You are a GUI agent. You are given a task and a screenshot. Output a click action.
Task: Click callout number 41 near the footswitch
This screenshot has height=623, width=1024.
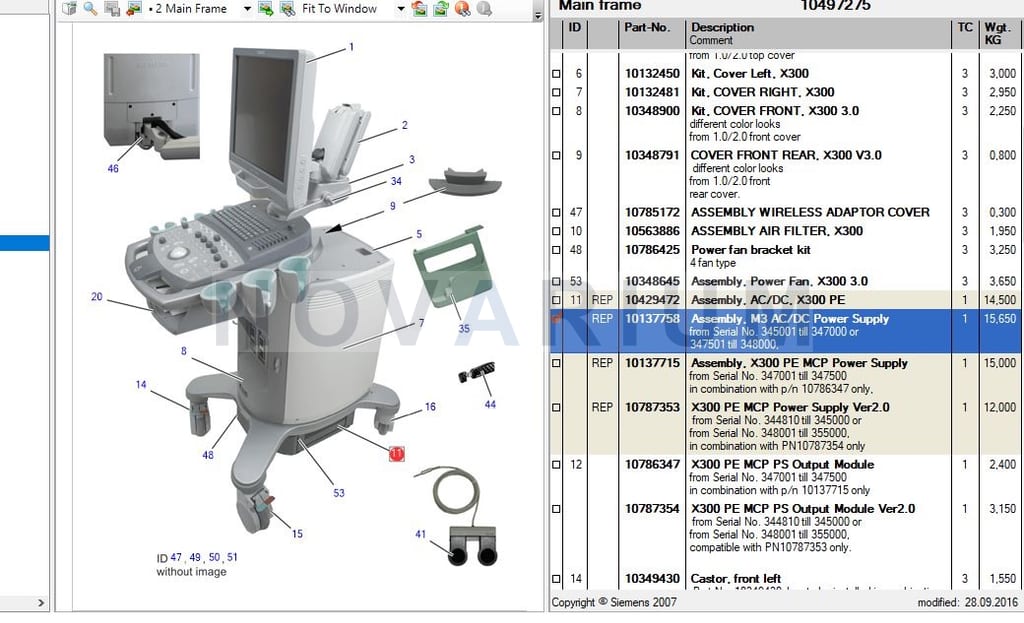click(x=421, y=534)
